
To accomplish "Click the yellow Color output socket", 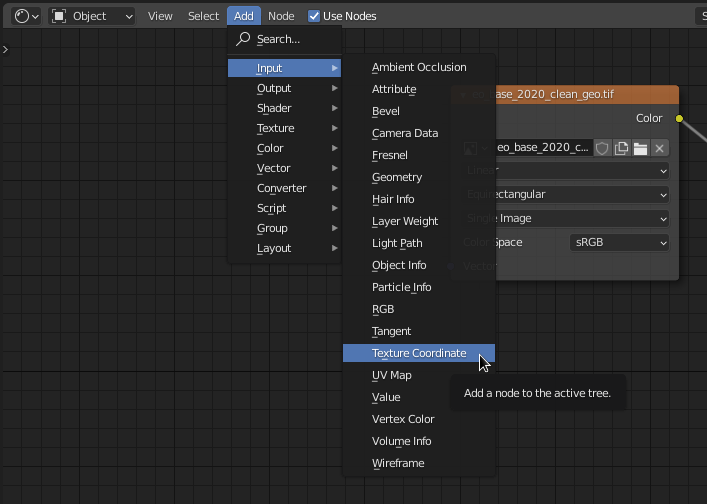I will [679, 119].
